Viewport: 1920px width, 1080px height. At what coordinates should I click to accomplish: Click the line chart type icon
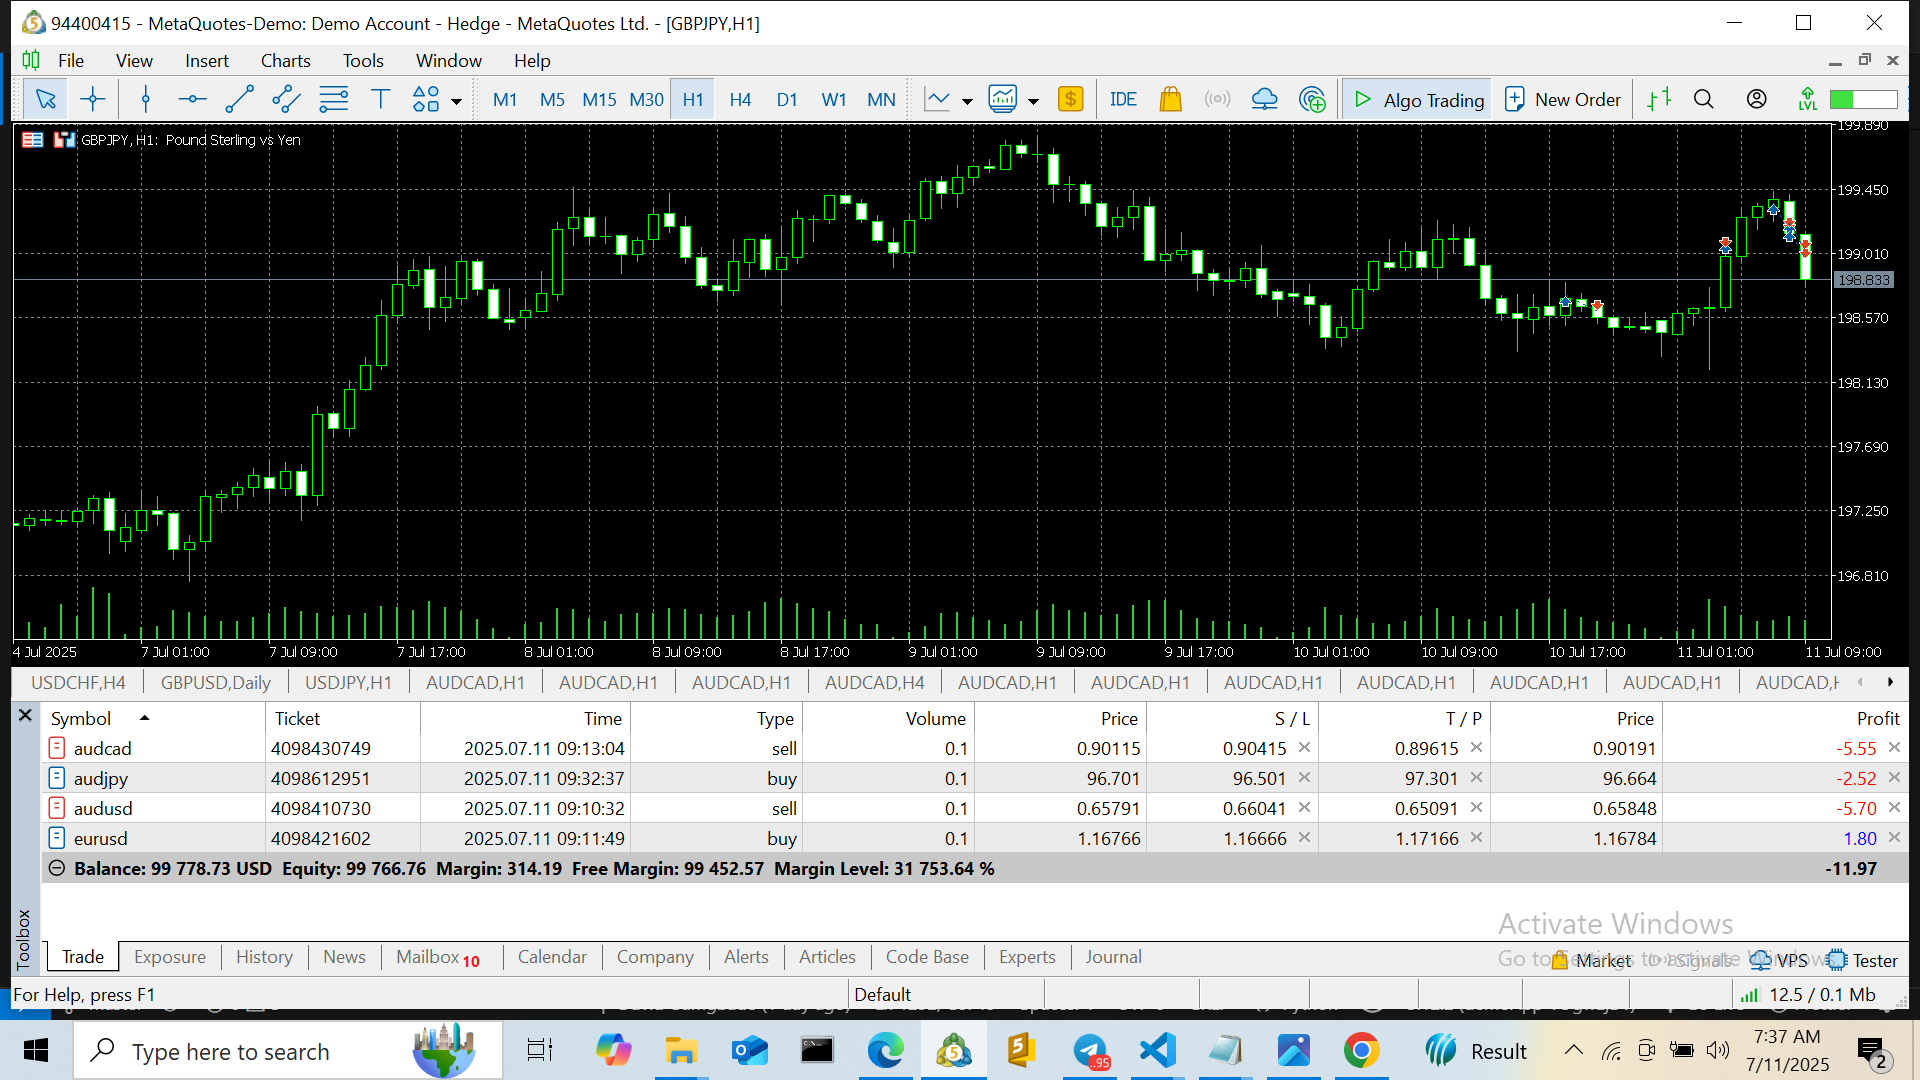point(938,99)
